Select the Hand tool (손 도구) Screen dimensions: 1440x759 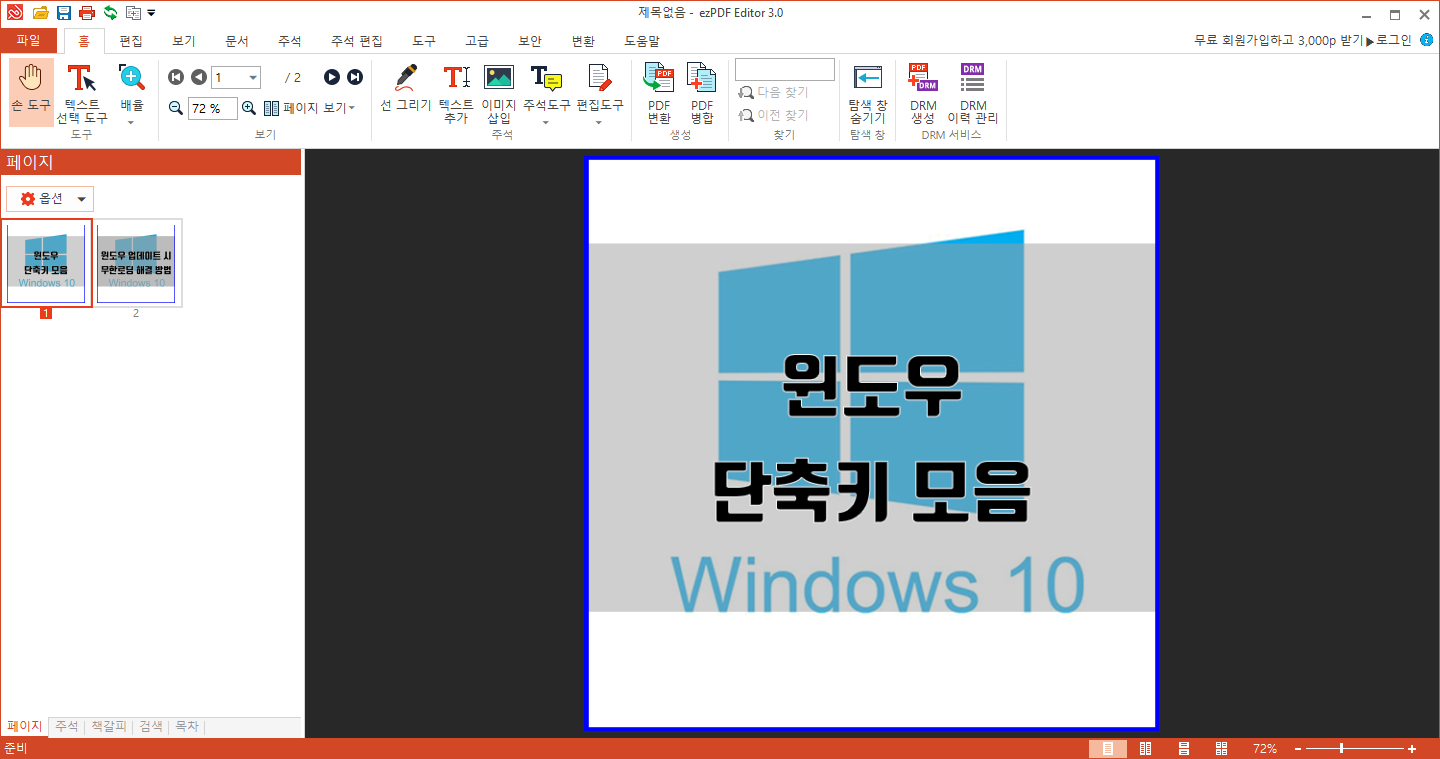point(31,92)
